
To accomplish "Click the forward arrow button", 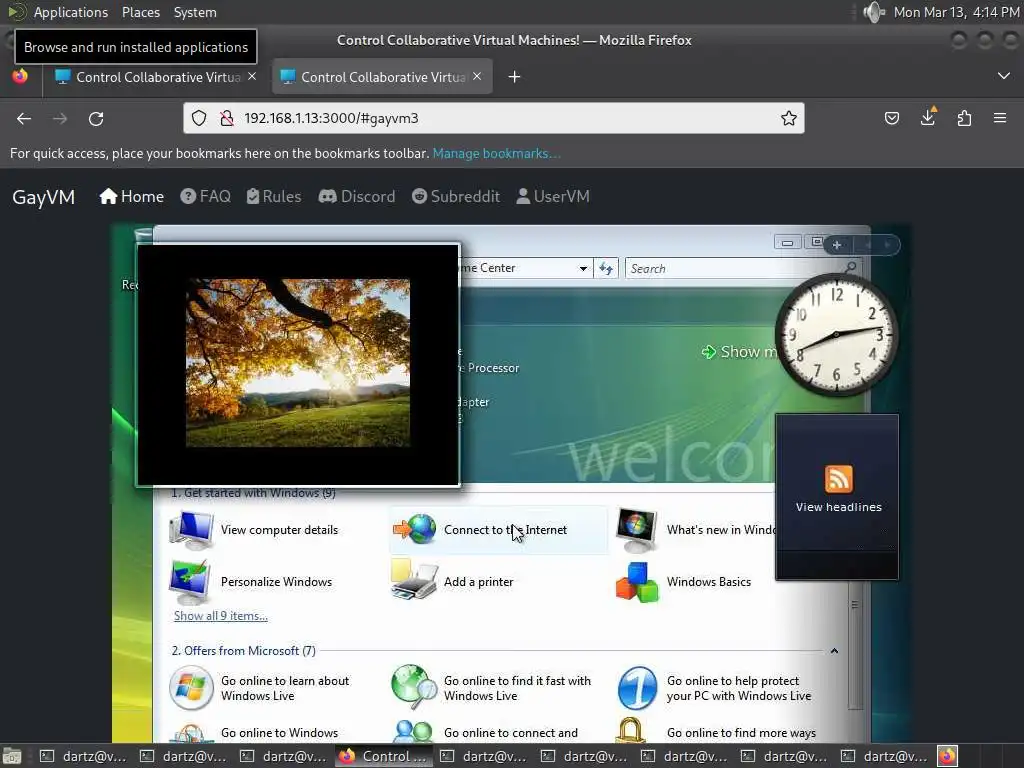I will click(x=60, y=118).
